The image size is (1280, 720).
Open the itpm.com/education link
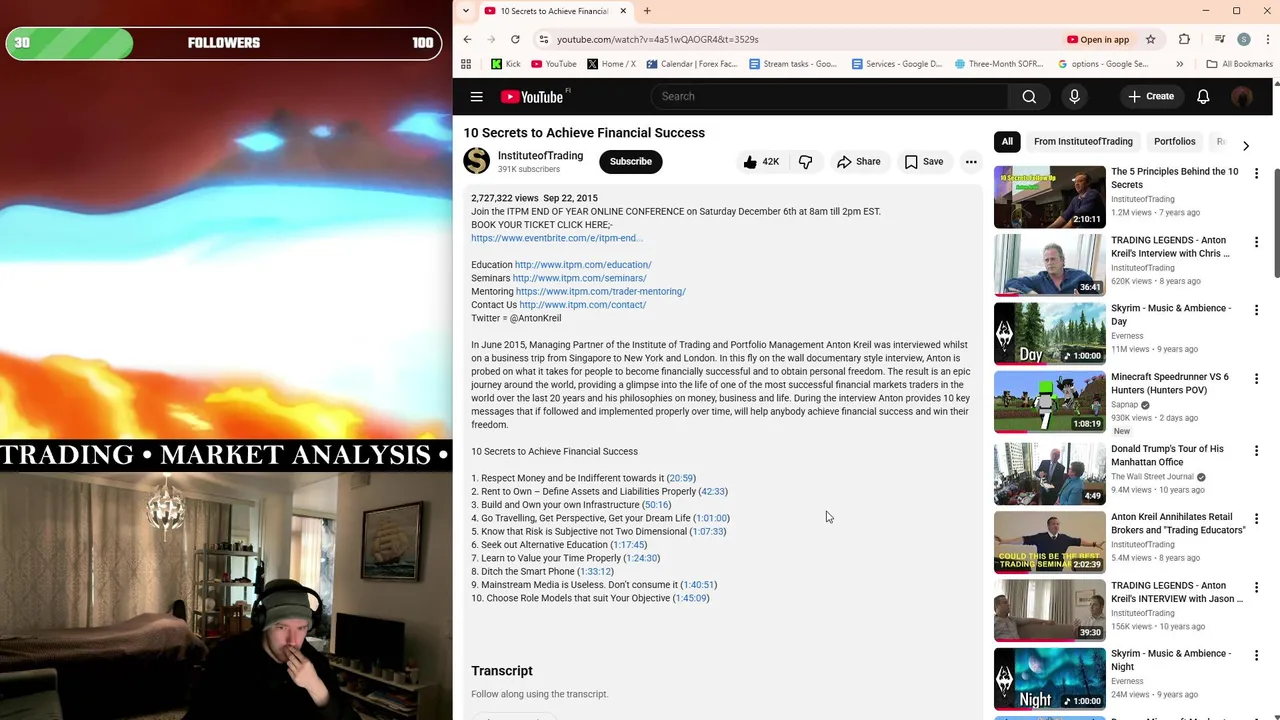(583, 265)
